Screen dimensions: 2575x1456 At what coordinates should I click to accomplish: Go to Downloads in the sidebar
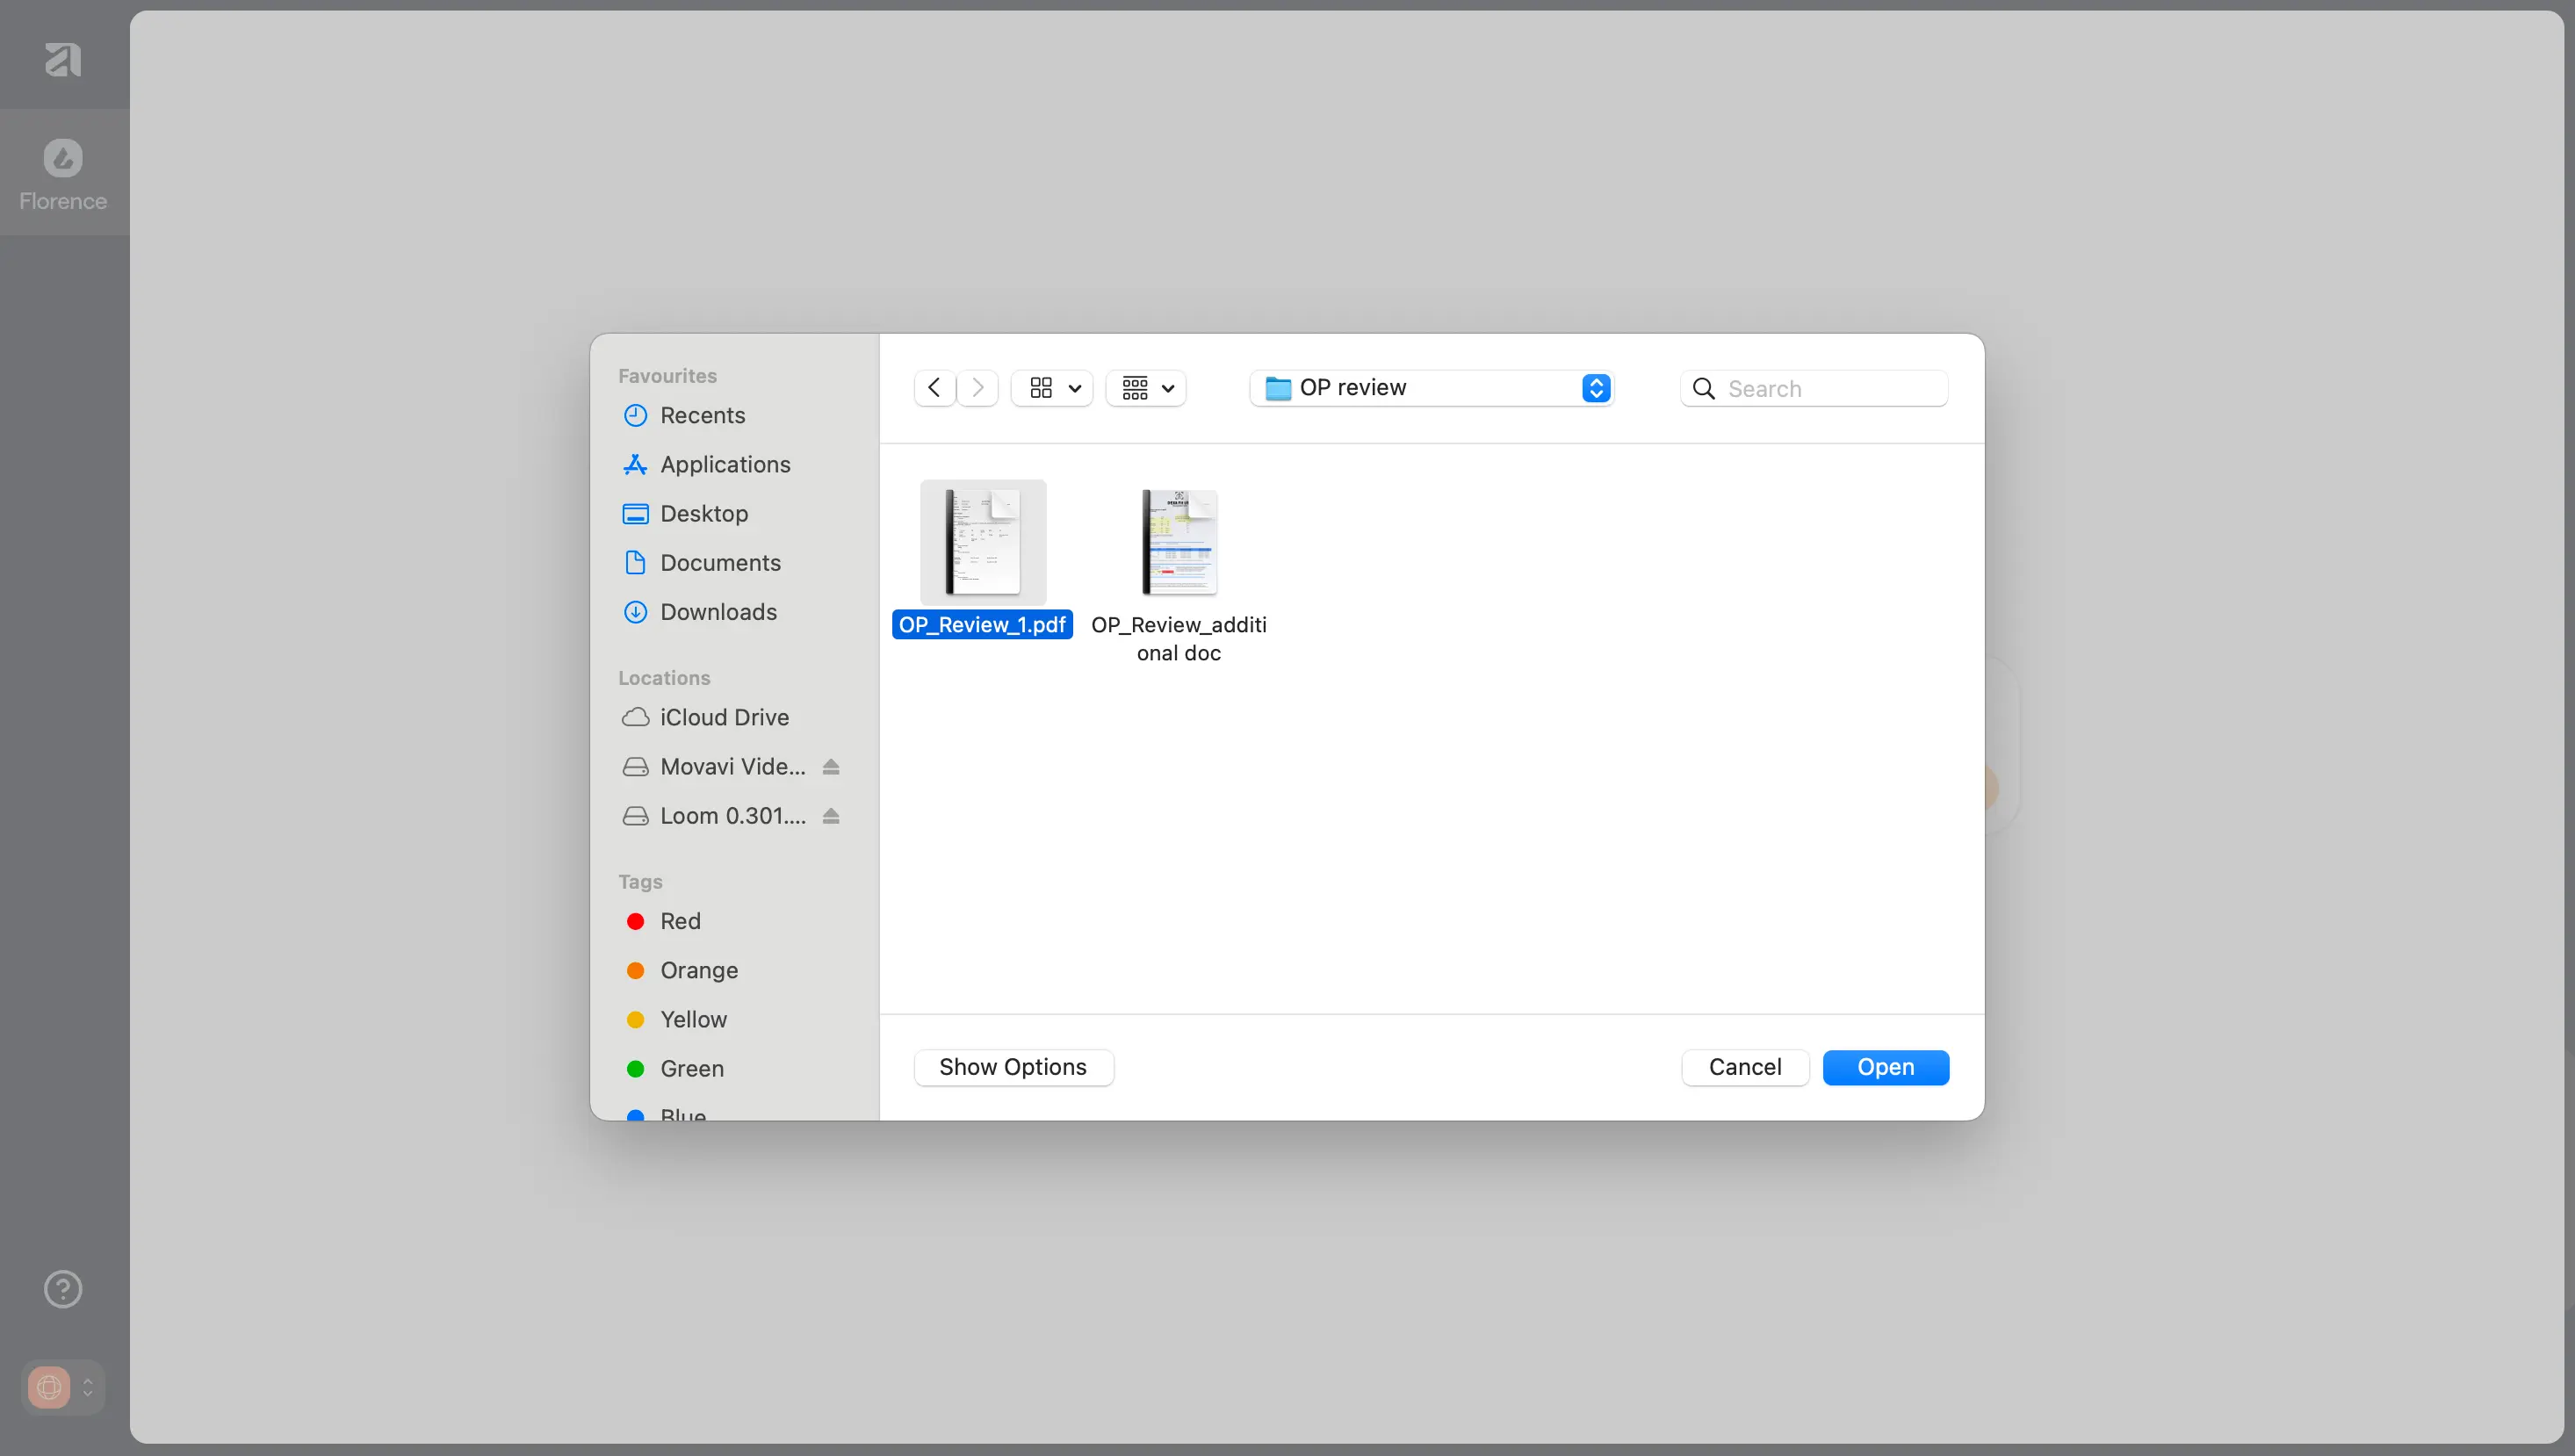coord(718,612)
